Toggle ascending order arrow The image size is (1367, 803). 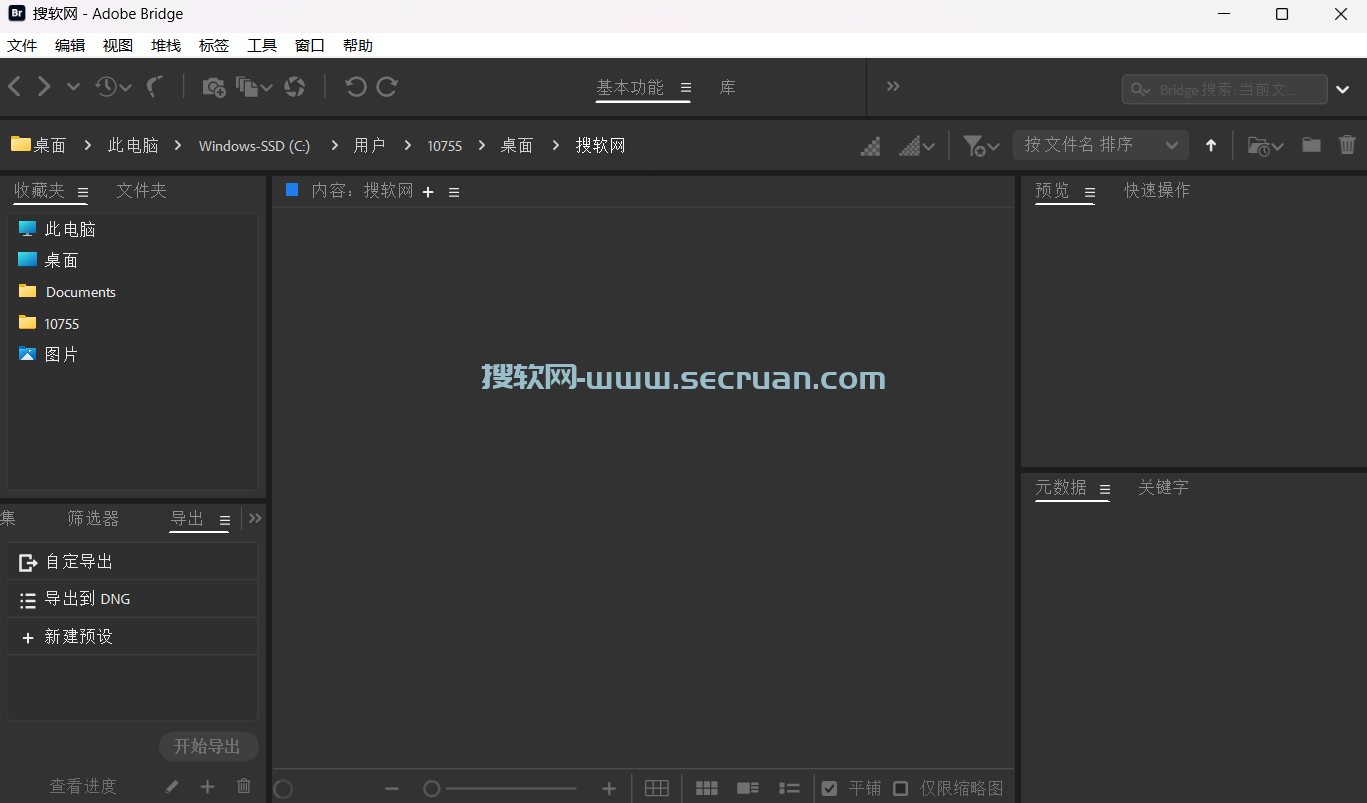[1211, 145]
